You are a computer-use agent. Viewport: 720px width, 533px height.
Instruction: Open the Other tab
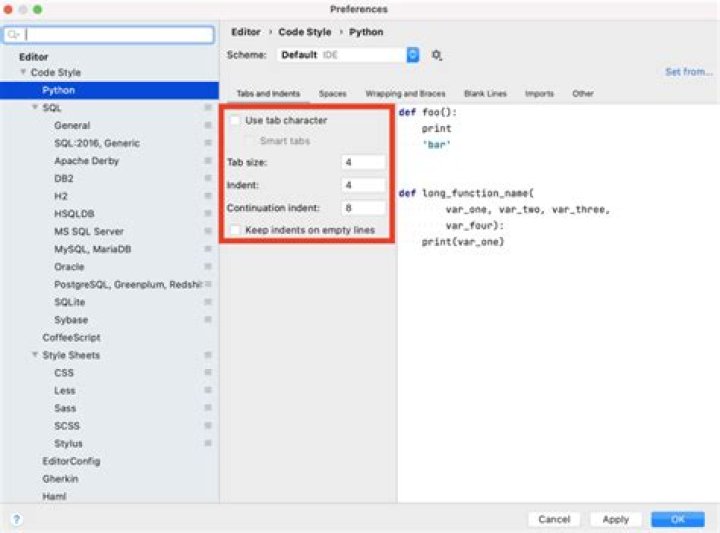pos(583,94)
